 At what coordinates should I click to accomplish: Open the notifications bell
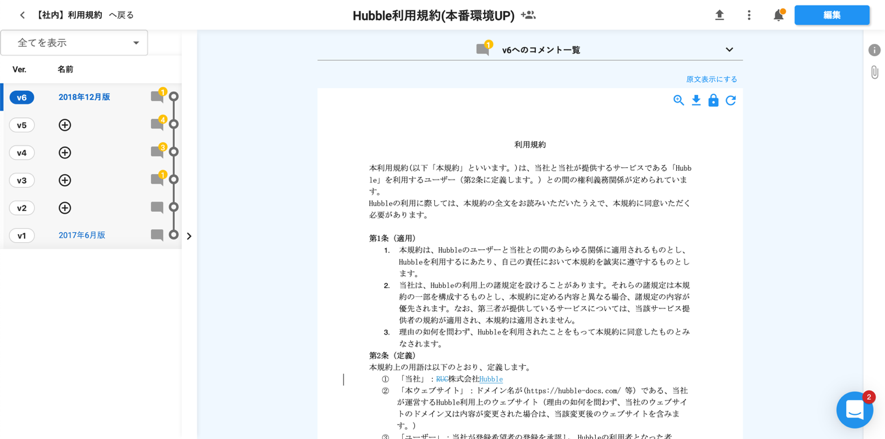[779, 15]
